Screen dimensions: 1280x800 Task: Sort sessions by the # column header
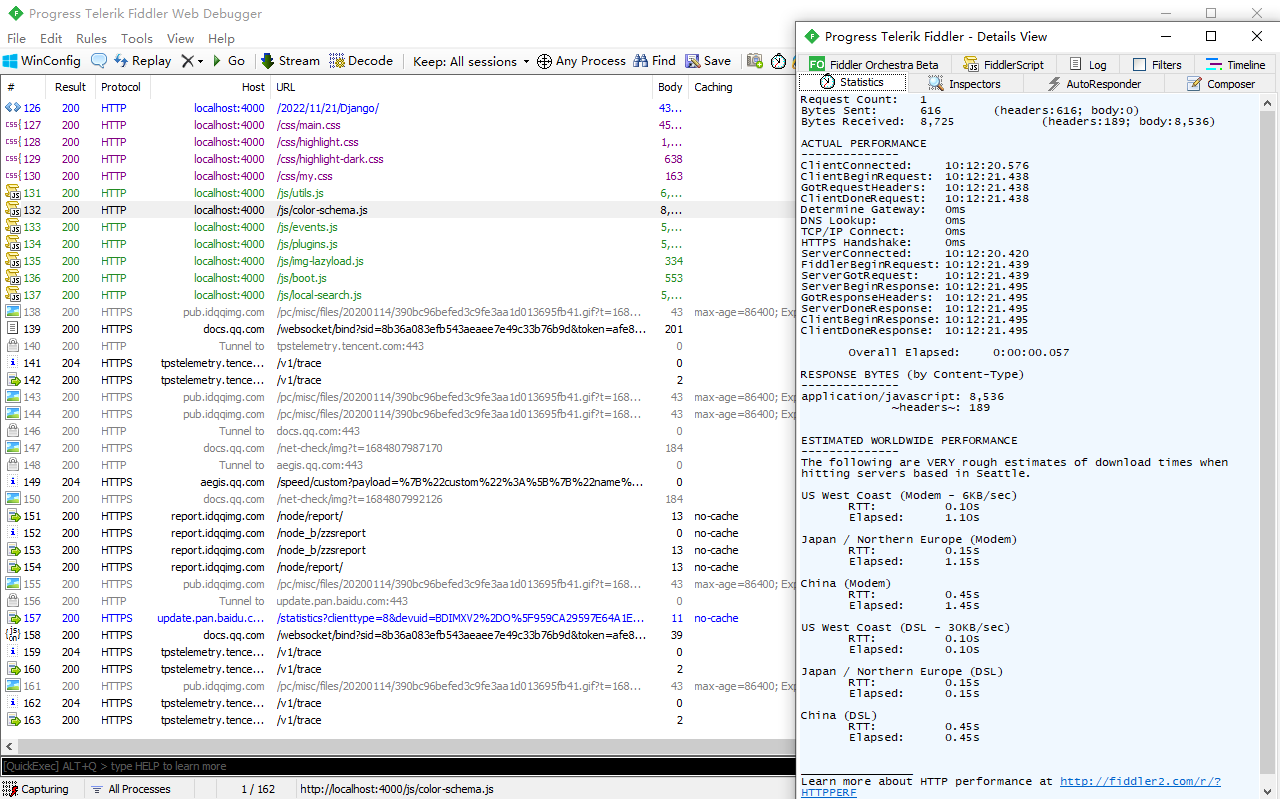[x=24, y=87]
